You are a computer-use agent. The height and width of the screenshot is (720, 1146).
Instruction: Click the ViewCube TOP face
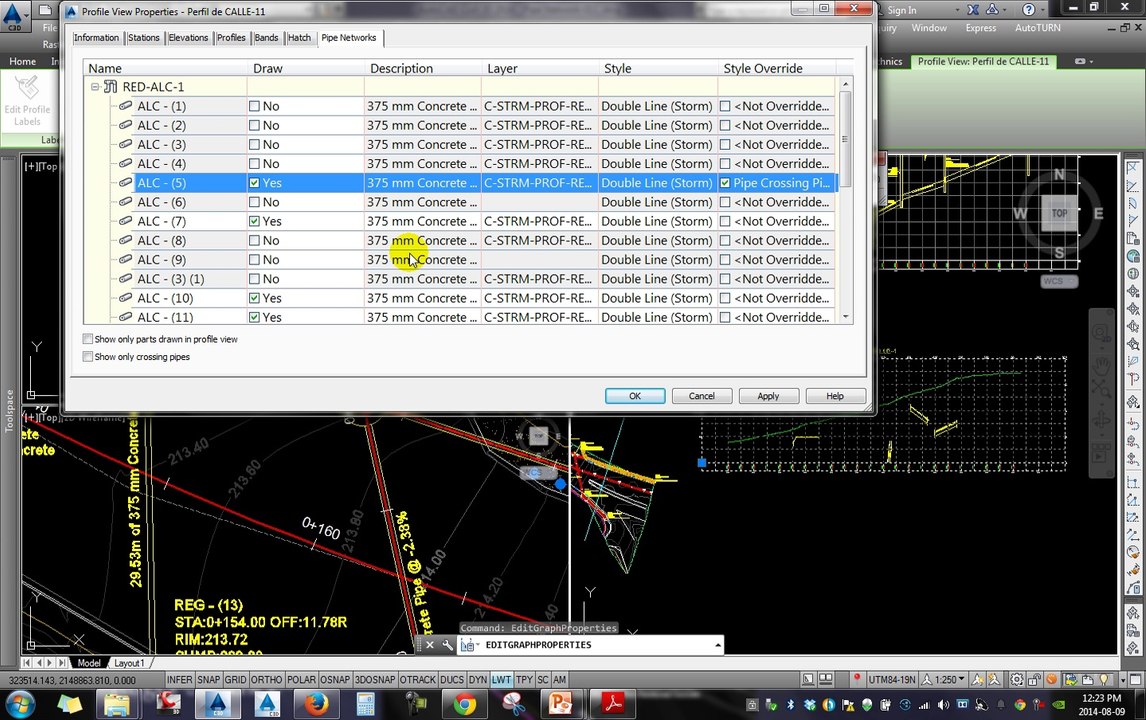1059,213
